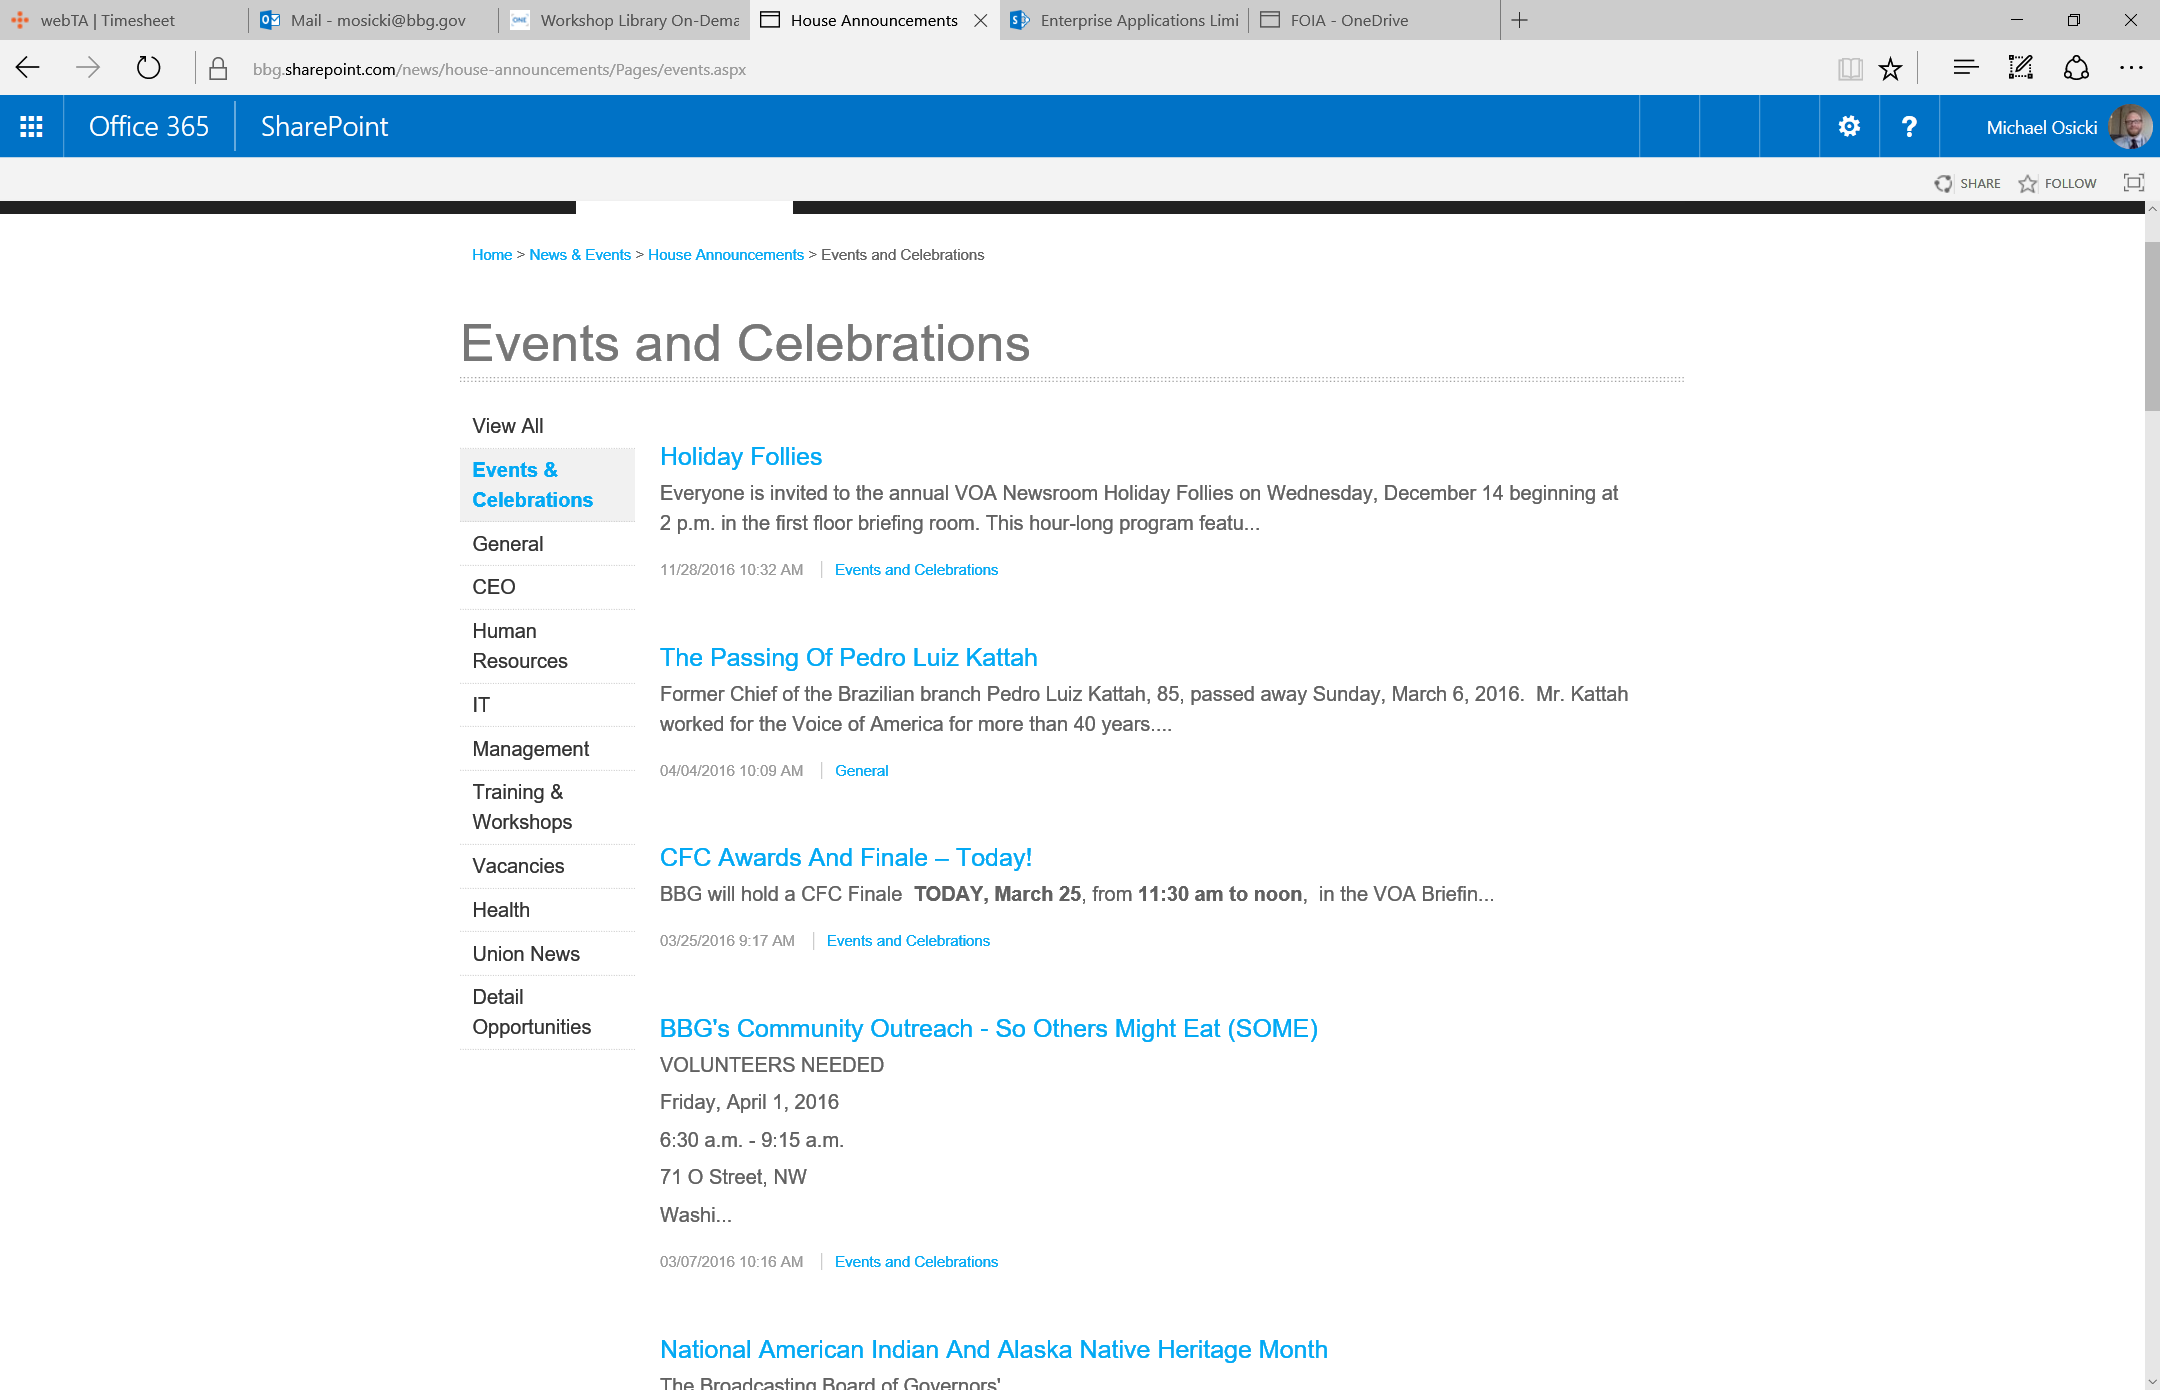This screenshot has width=2160, height=1390.
Task: Select Events & Celebrations sidebar item
Action: [547, 485]
